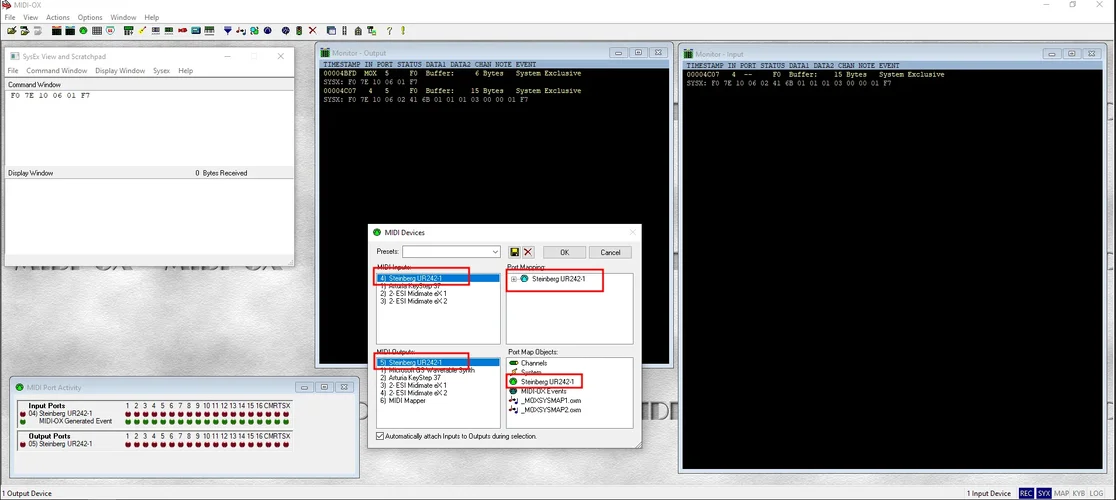Toggle the SYX indicator in status bar
The image size is (1116, 500).
1043,493
